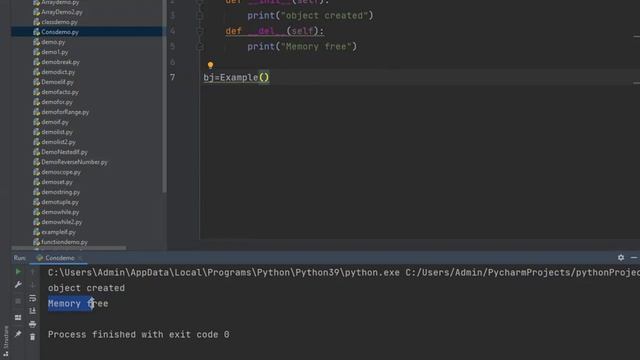640x360 pixels.
Task: Place cursor in print("object created") line
Action: [310, 16]
